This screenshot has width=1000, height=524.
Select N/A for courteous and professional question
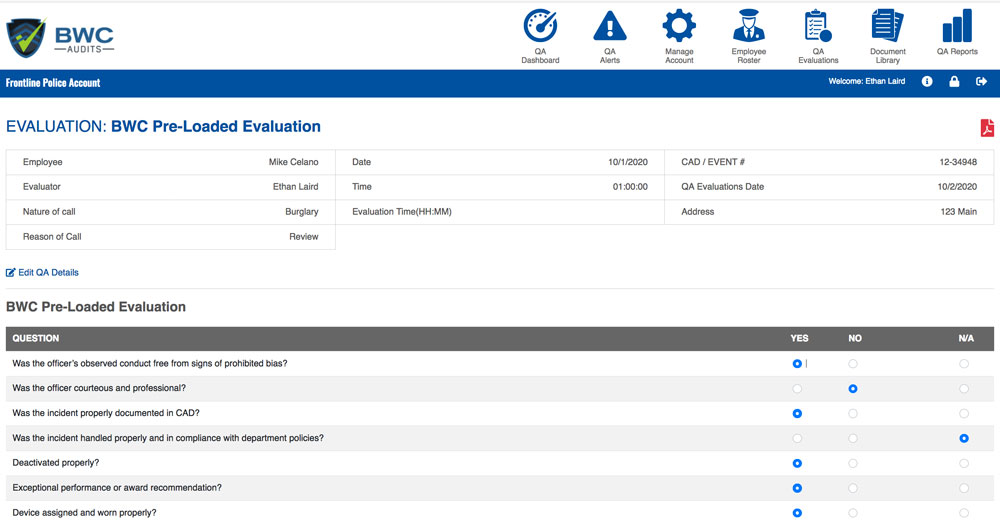(x=964, y=389)
